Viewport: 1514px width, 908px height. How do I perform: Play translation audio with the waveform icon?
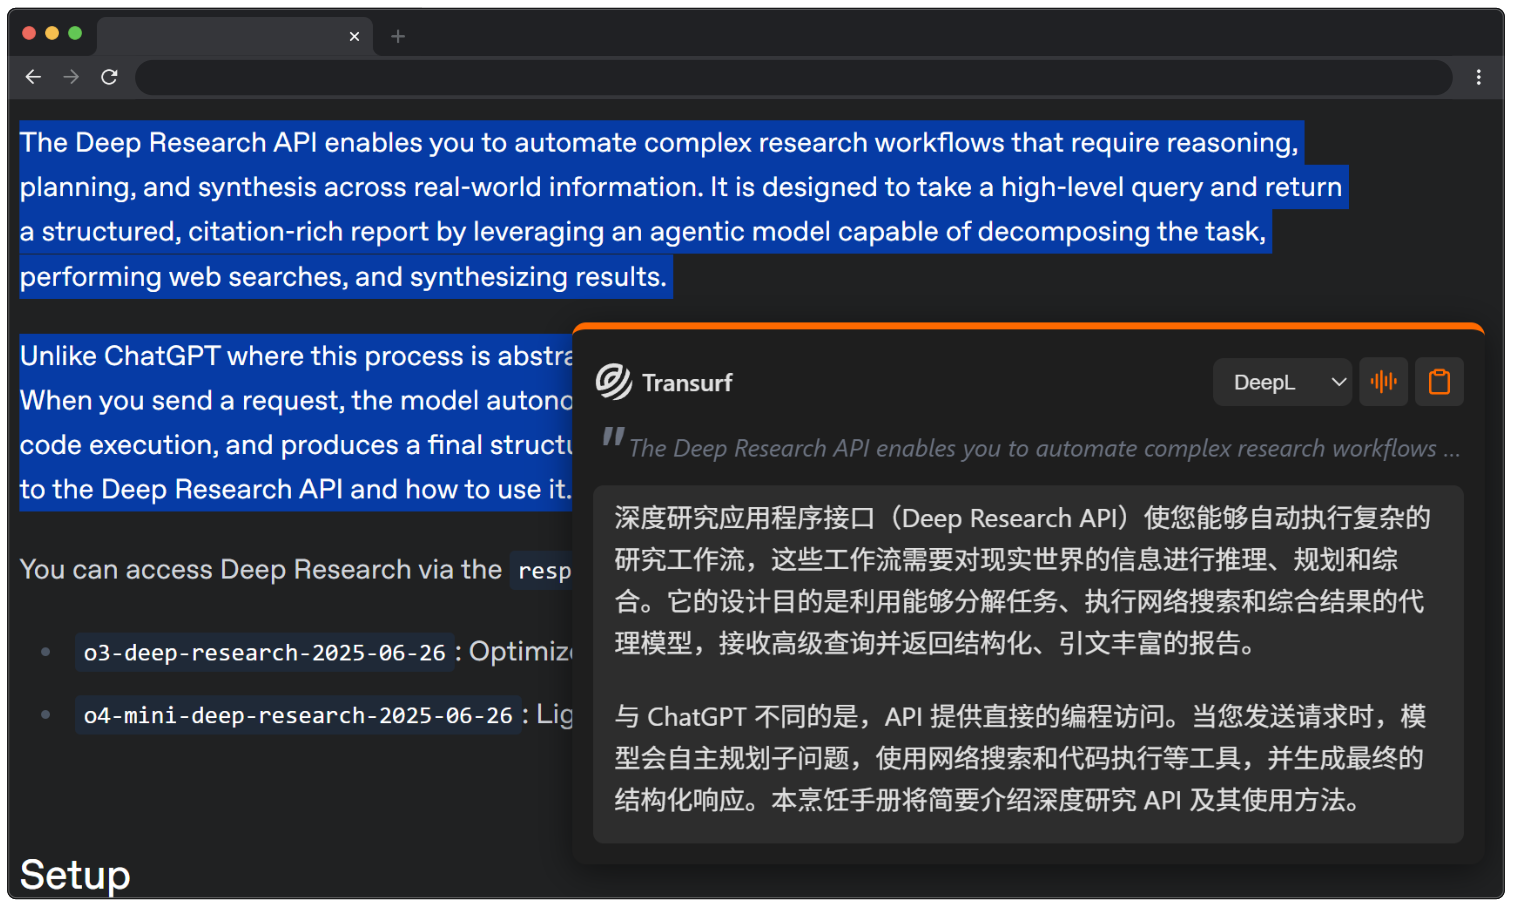pyautogui.click(x=1384, y=382)
